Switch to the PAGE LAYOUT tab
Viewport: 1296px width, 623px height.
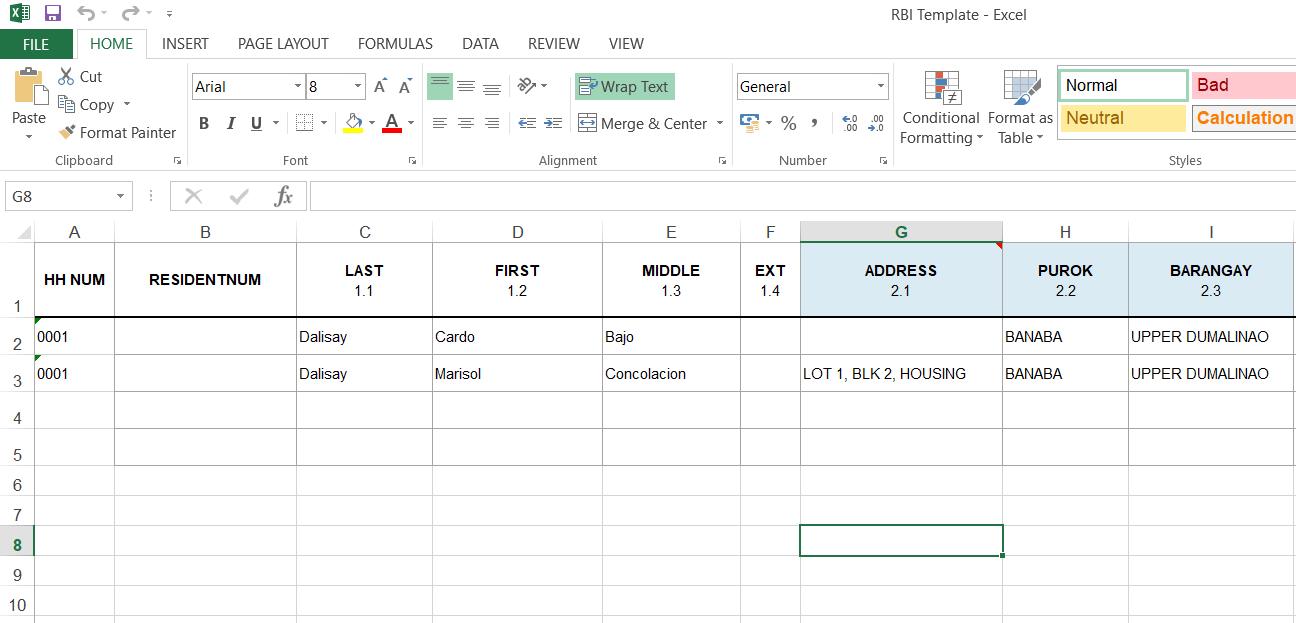(x=283, y=44)
